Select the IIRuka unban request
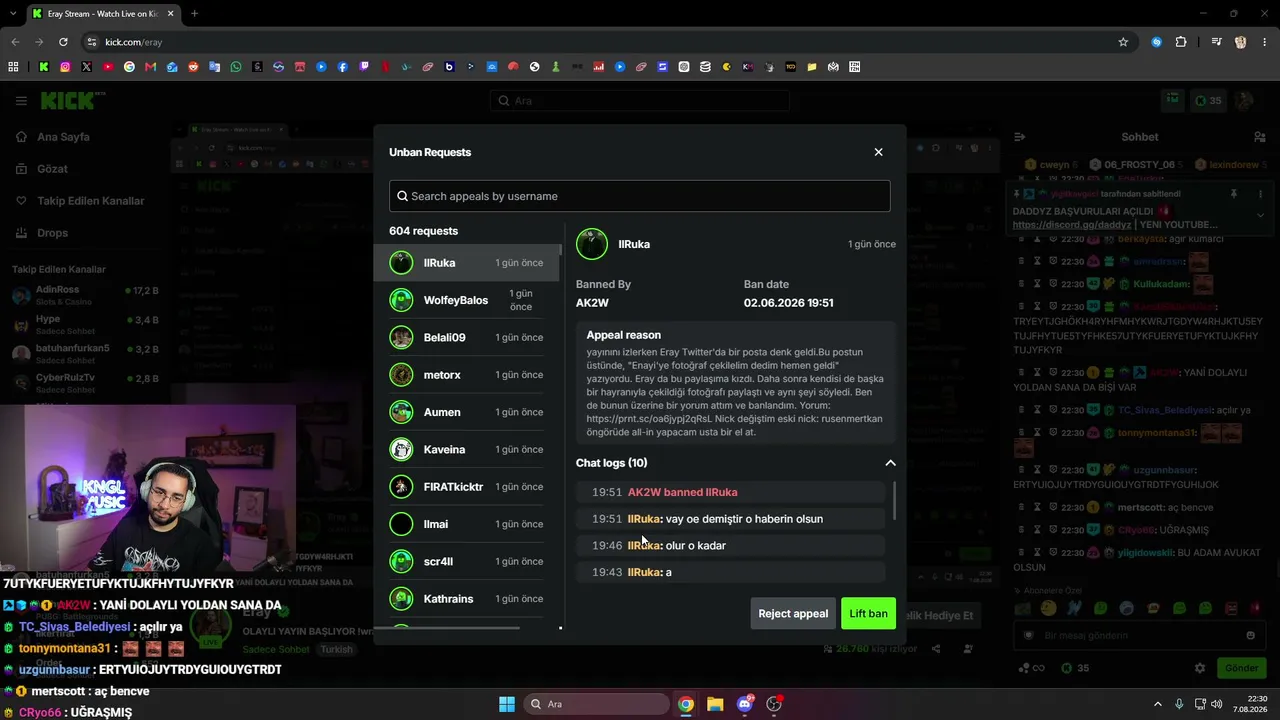1280x720 pixels. (467, 263)
